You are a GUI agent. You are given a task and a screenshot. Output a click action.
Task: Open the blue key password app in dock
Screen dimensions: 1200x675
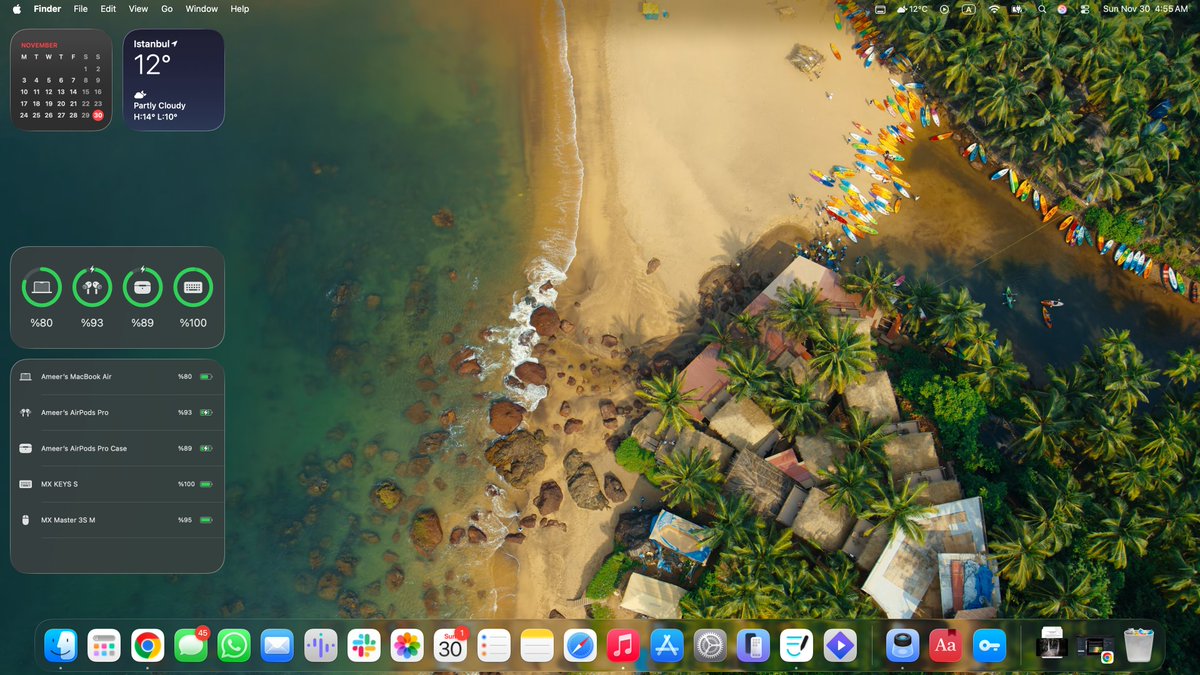(989, 645)
